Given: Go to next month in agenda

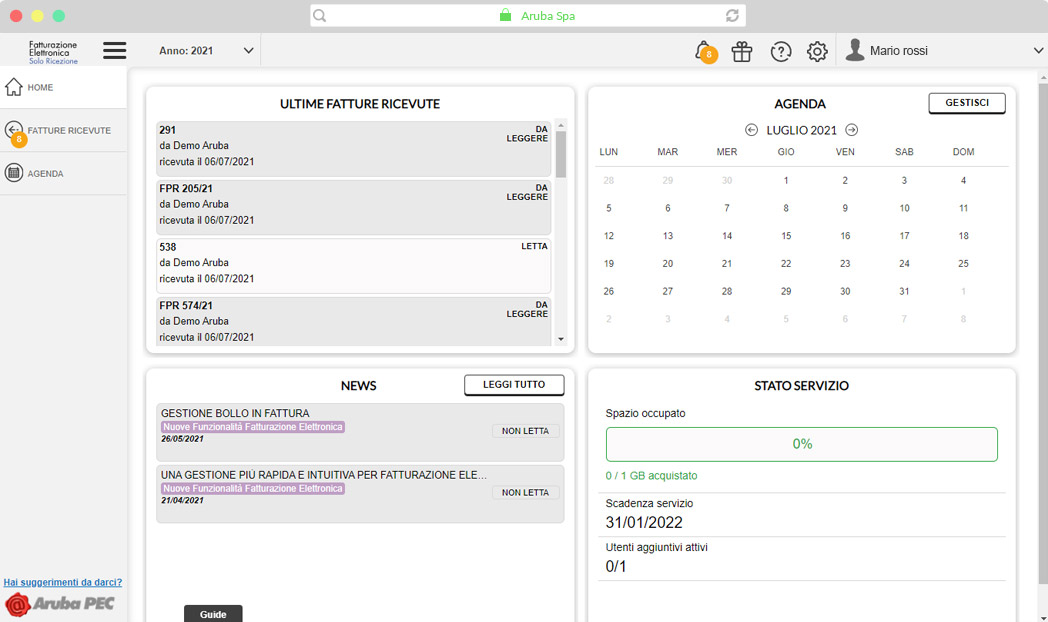Looking at the screenshot, I should tap(851, 130).
